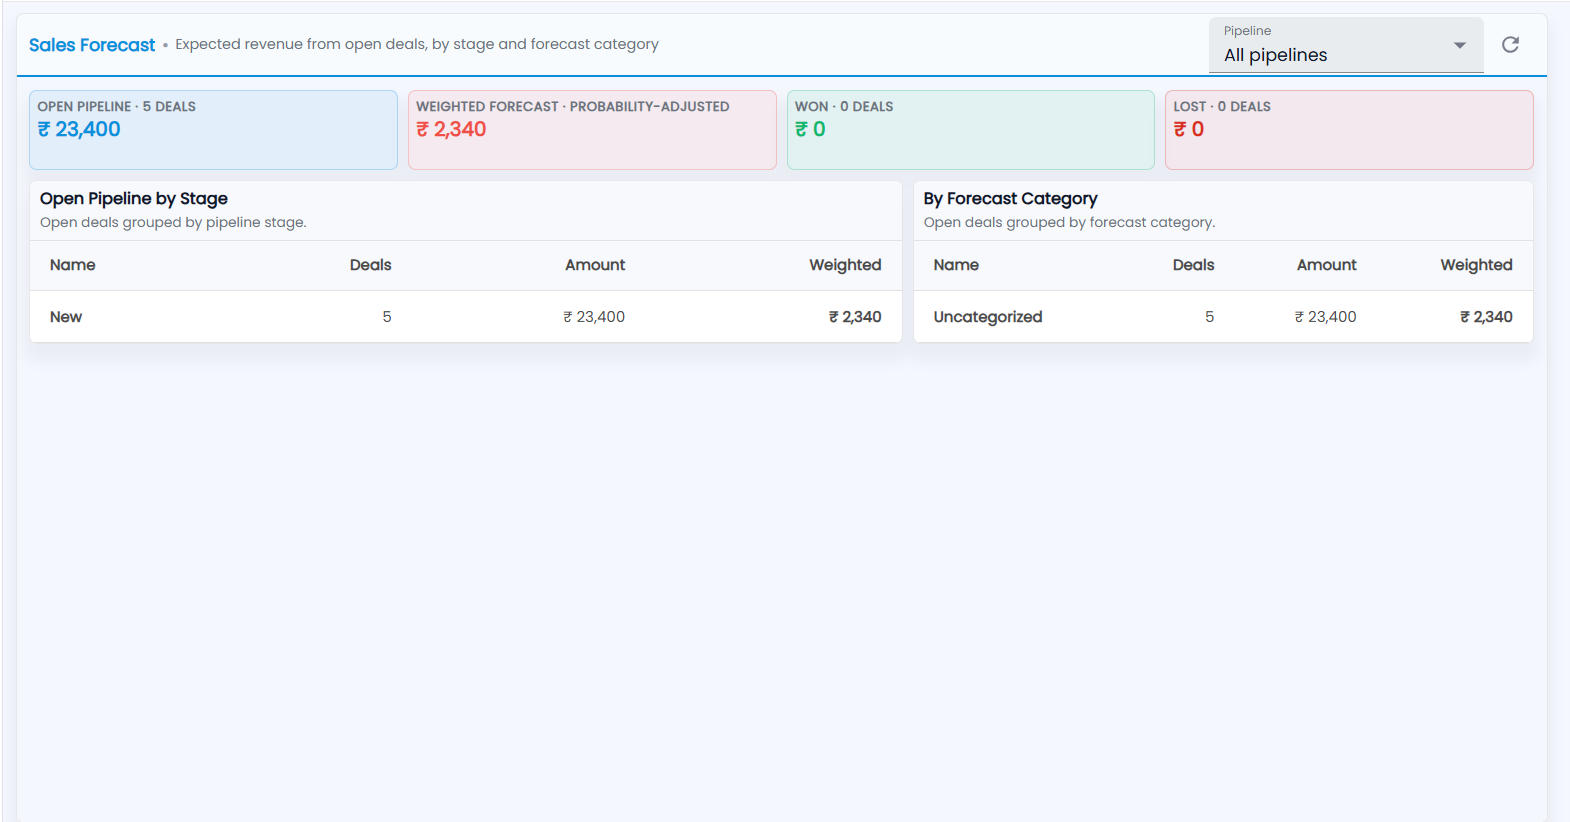Click Amount column header in stage table
This screenshot has height=822, width=1570.
click(595, 265)
